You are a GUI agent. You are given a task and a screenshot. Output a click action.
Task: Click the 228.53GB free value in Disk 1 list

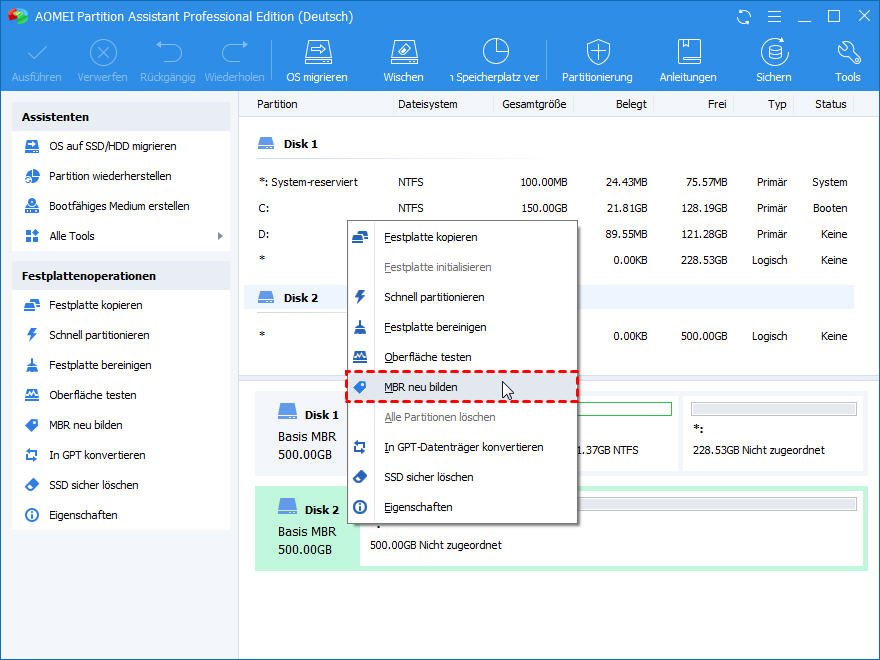point(704,260)
